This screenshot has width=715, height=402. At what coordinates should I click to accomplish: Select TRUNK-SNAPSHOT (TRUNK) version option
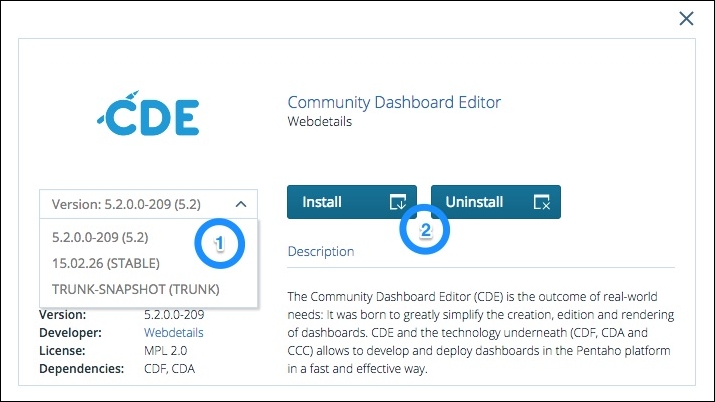135,289
